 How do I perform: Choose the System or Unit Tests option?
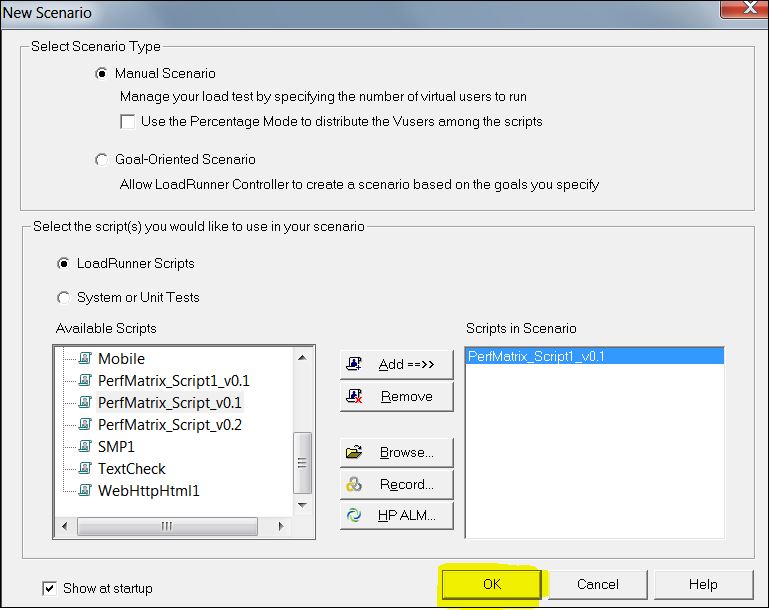pyautogui.click(x=64, y=297)
